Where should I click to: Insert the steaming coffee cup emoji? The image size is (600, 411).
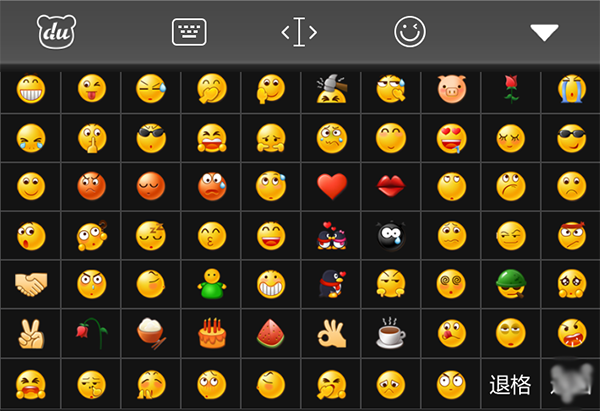[x=390, y=333]
